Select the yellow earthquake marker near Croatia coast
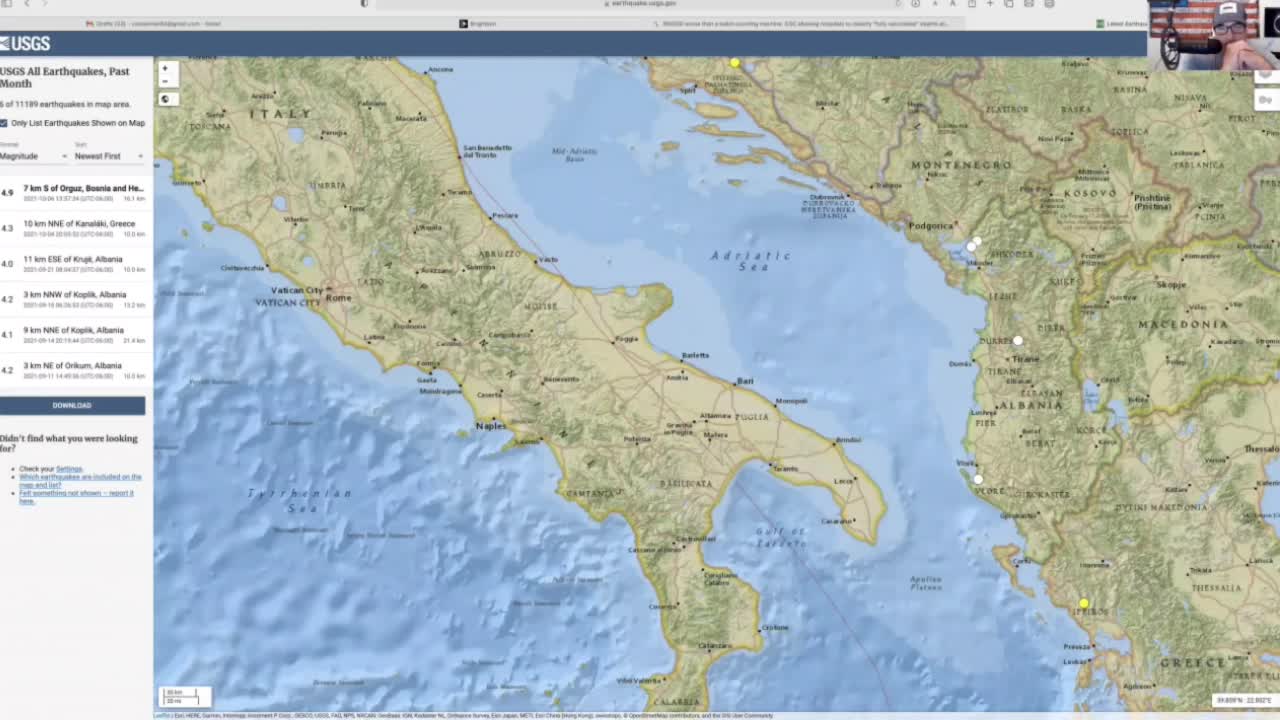This screenshot has height=720, width=1280. point(735,63)
